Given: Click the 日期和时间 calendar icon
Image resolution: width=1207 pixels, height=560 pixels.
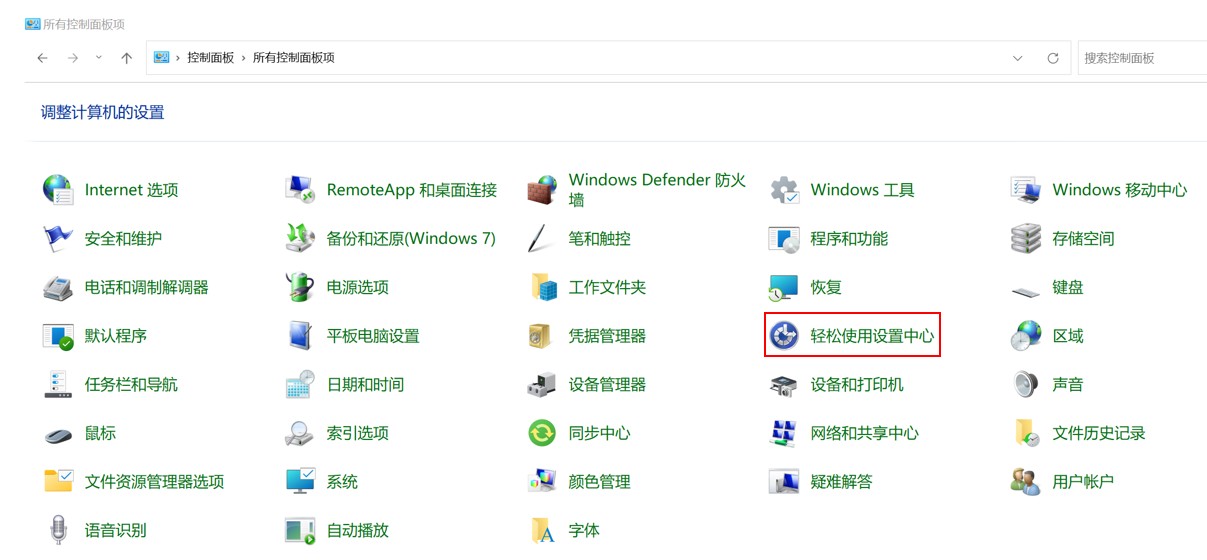Looking at the screenshot, I should [x=300, y=384].
